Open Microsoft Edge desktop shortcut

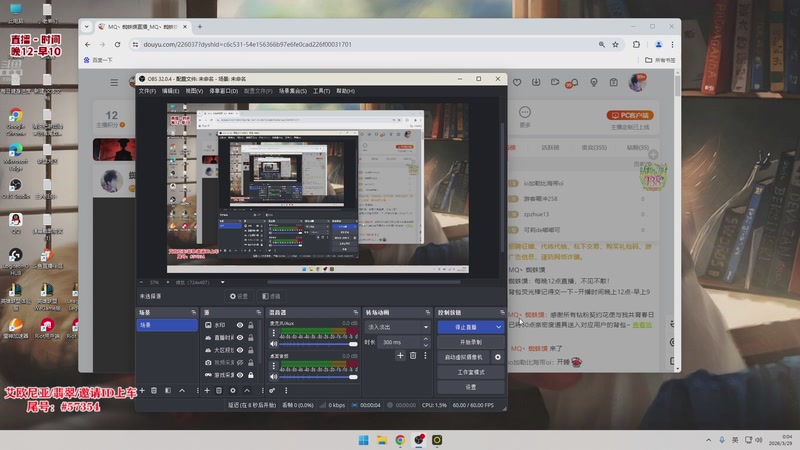[15, 156]
